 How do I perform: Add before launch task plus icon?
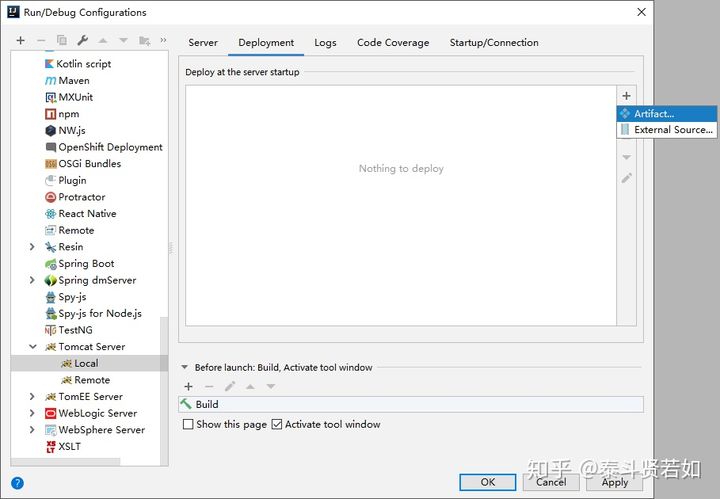click(x=188, y=387)
